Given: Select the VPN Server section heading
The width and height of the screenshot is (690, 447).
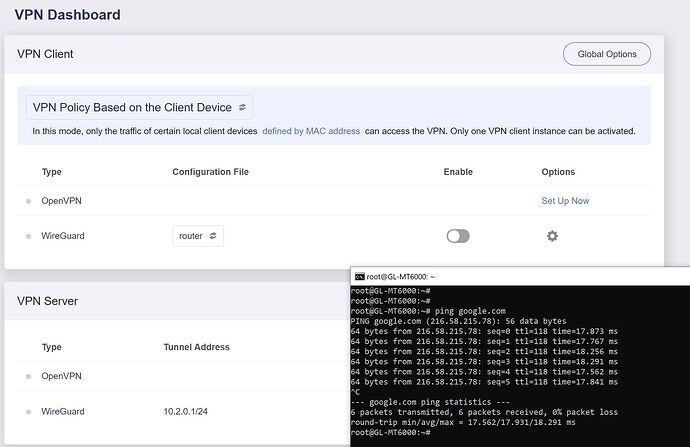Looking at the screenshot, I should point(48,301).
